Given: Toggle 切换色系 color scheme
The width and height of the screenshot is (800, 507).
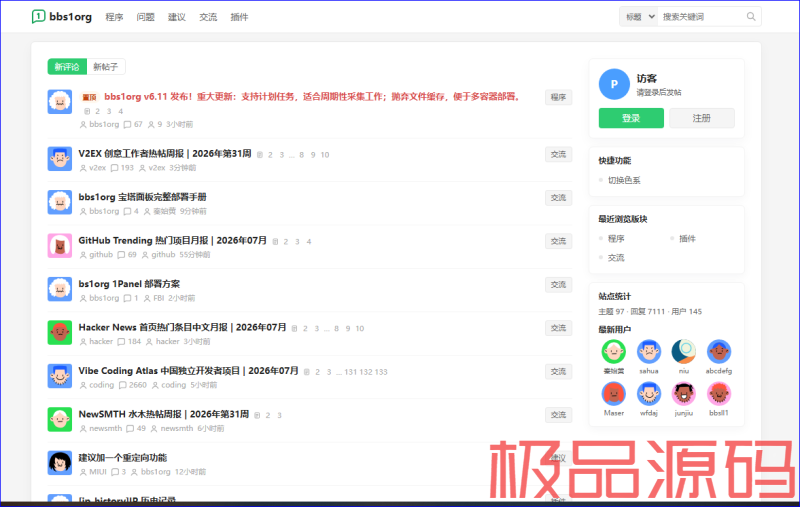Looking at the screenshot, I should click(624, 180).
